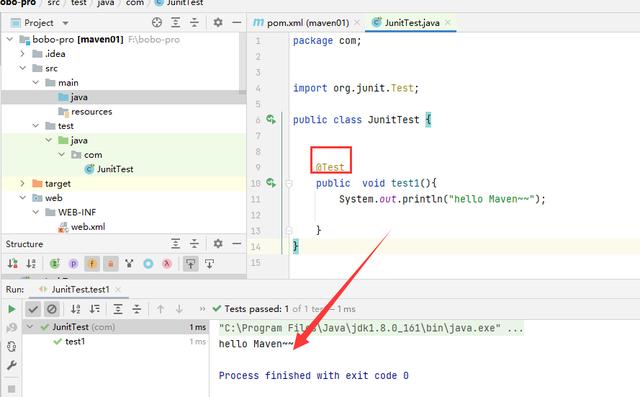This screenshot has height=397, width=640.
Task: Click the run gutter icon beside test1 method
Action: [x=271, y=182]
